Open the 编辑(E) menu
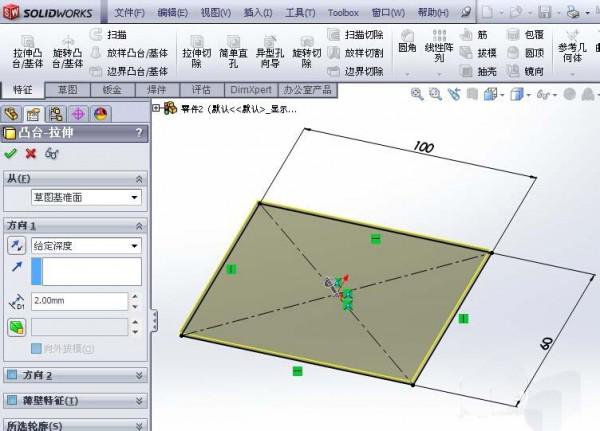 [173, 13]
